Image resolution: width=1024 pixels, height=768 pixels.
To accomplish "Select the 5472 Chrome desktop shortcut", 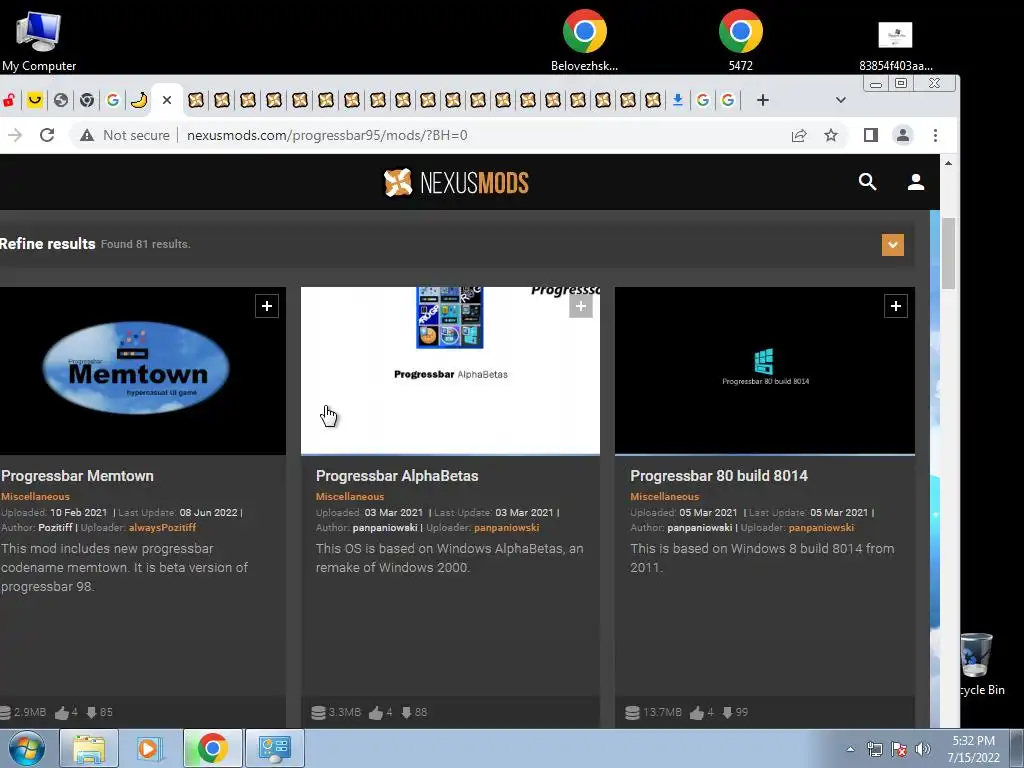I will tap(741, 40).
